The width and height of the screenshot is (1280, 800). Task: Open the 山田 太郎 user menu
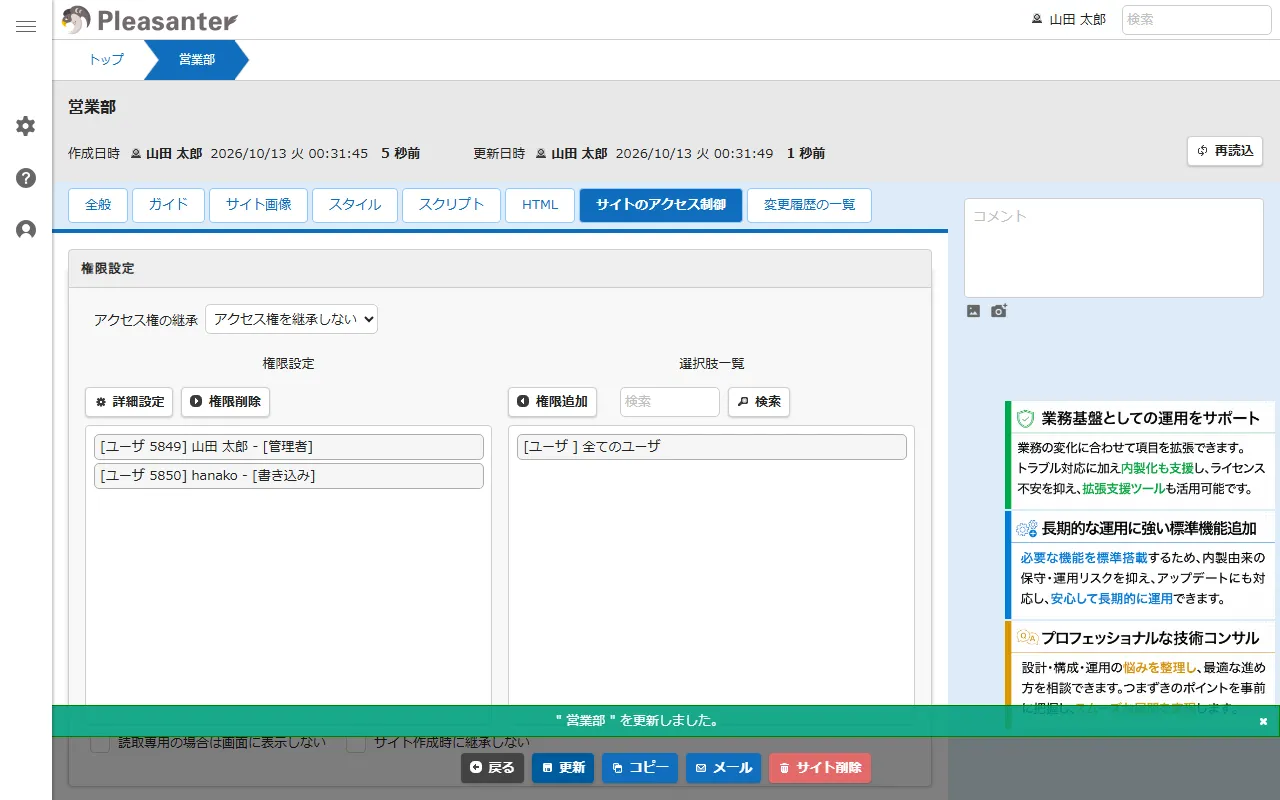(1068, 20)
